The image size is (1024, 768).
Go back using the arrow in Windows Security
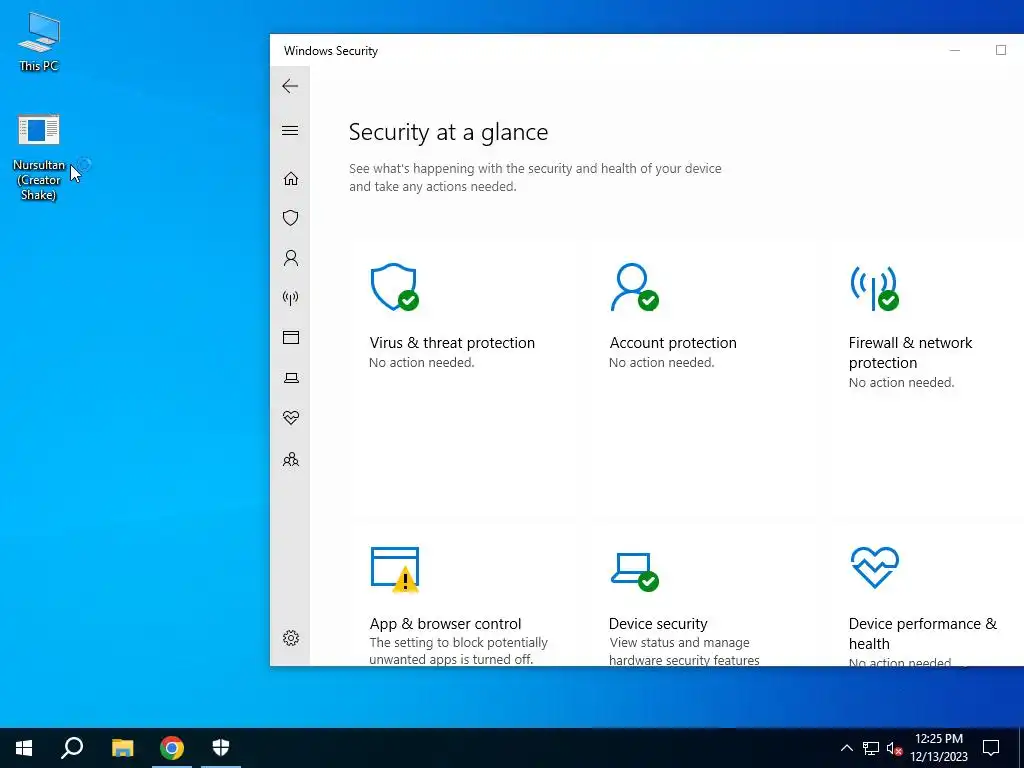[x=290, y=86]
